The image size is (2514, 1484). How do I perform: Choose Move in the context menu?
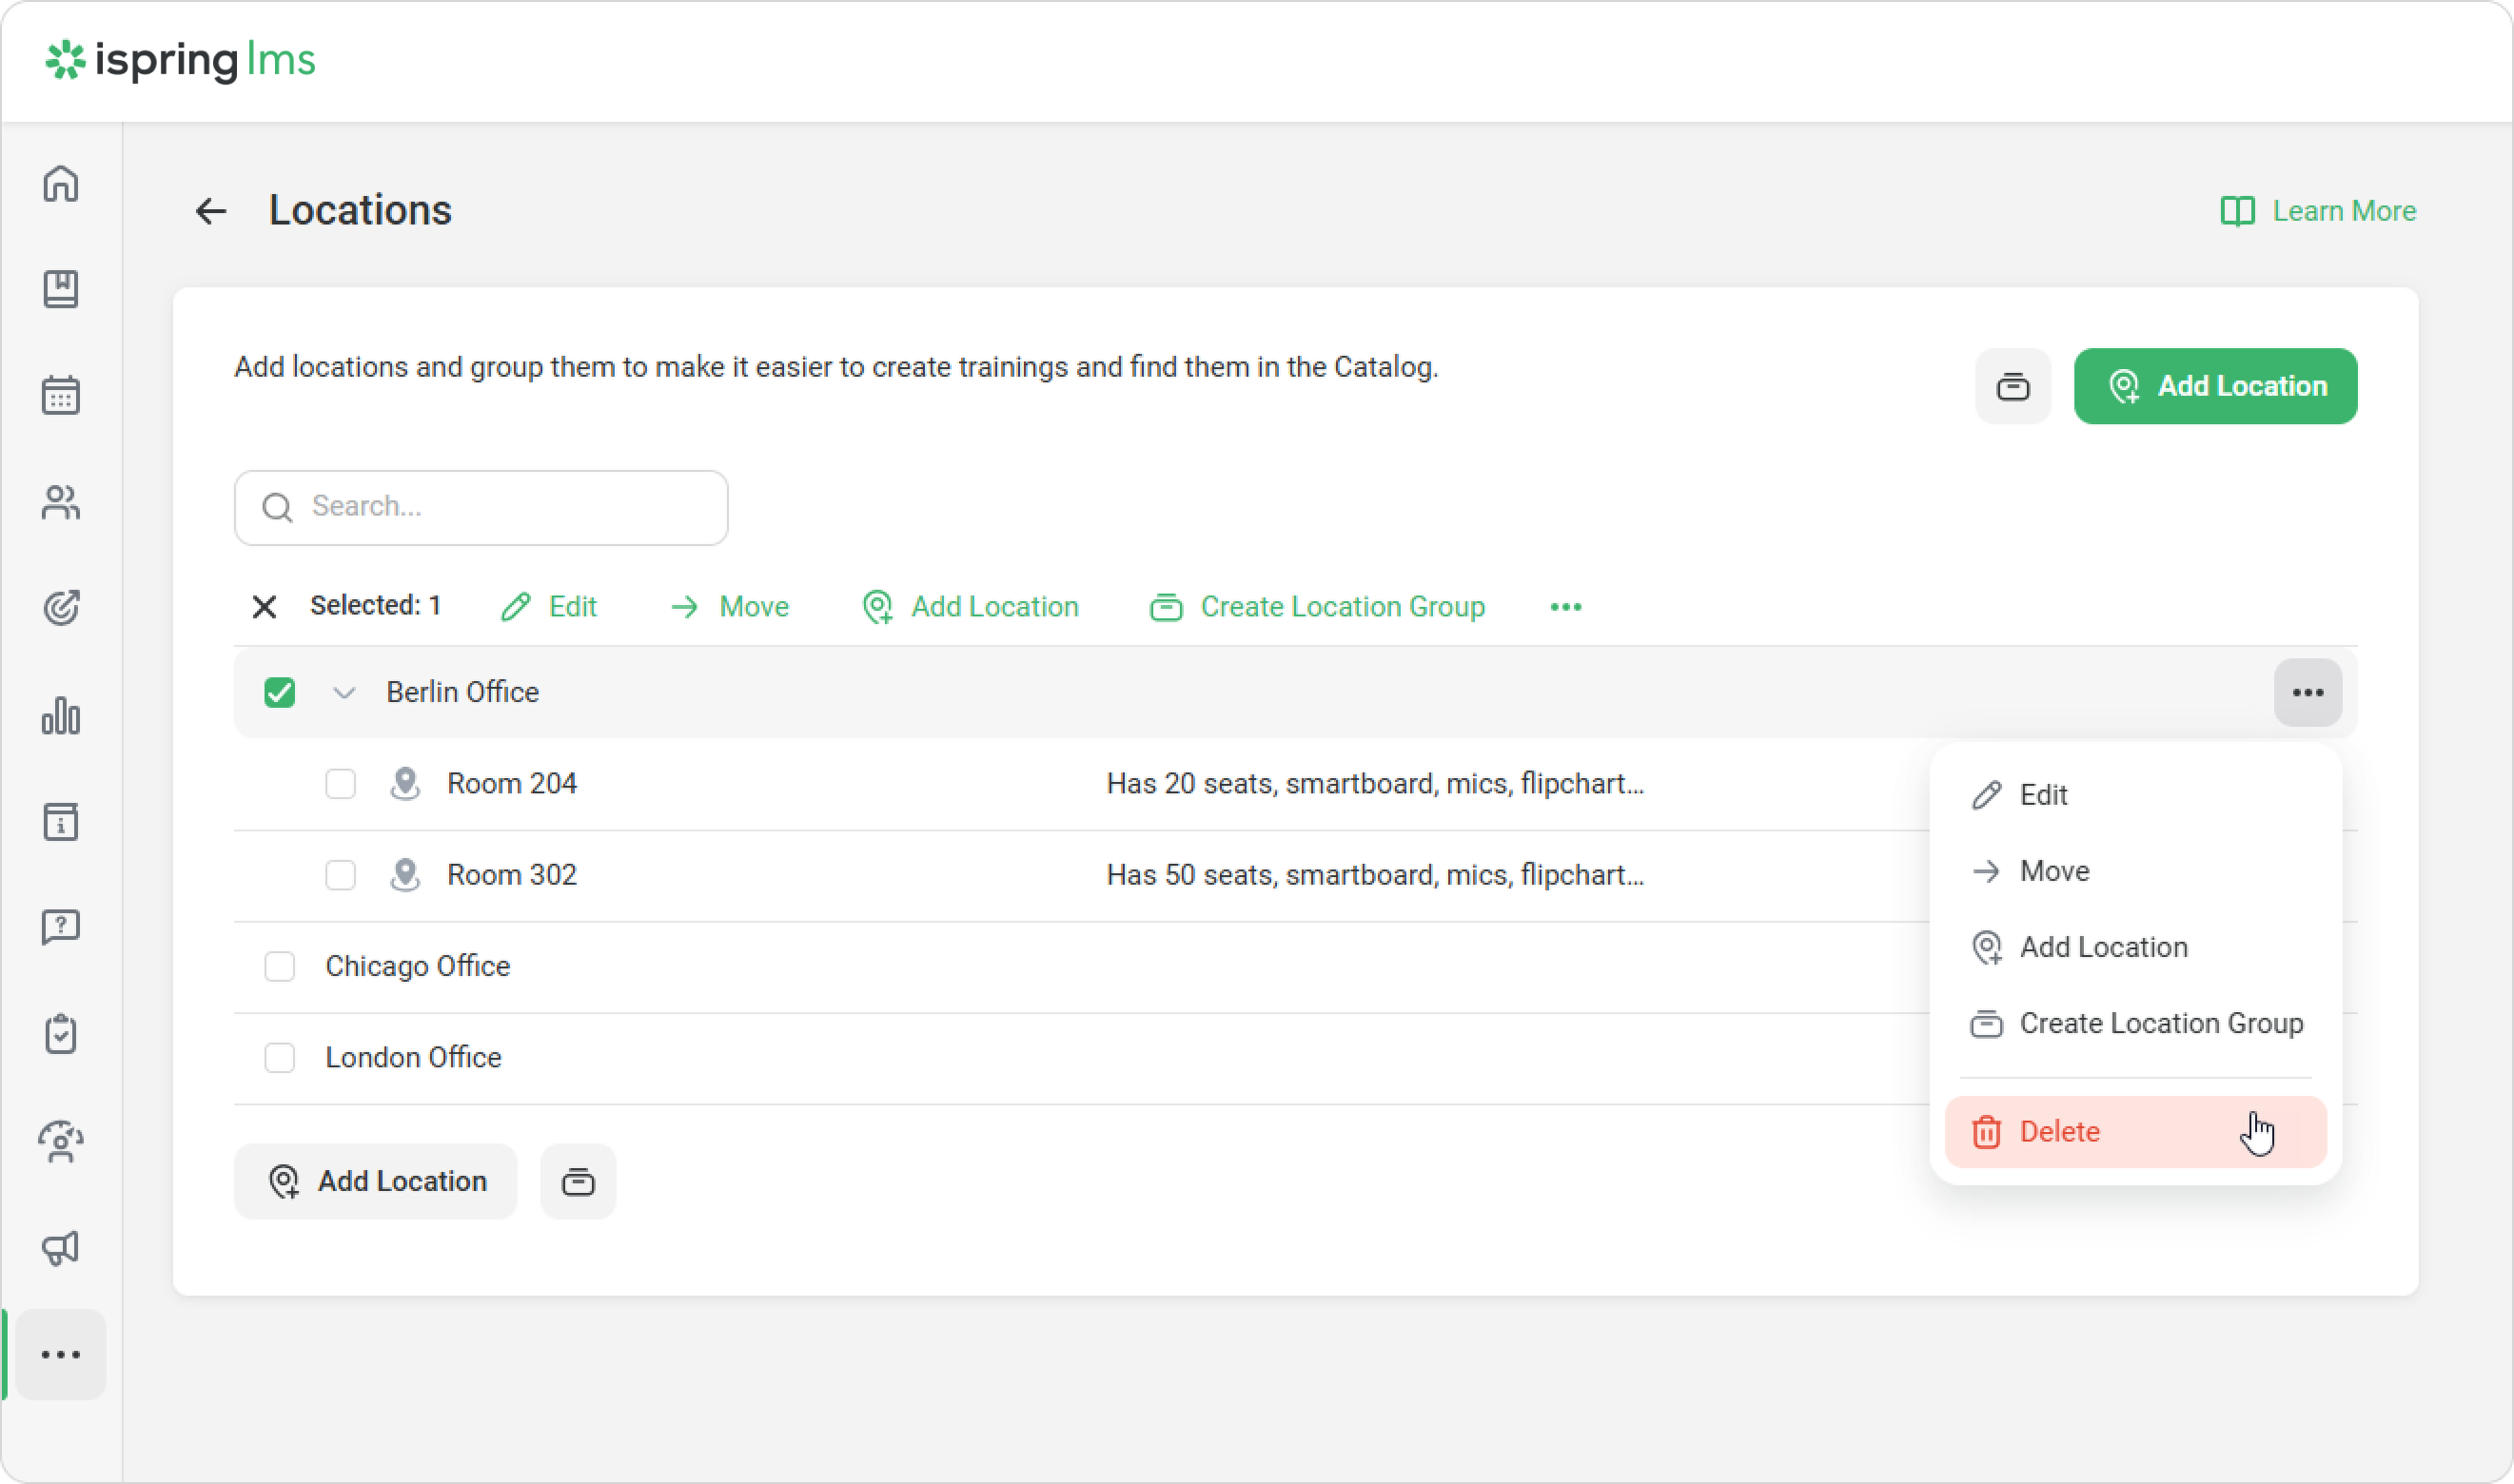pyautogui.click(x=2054, y=871)
